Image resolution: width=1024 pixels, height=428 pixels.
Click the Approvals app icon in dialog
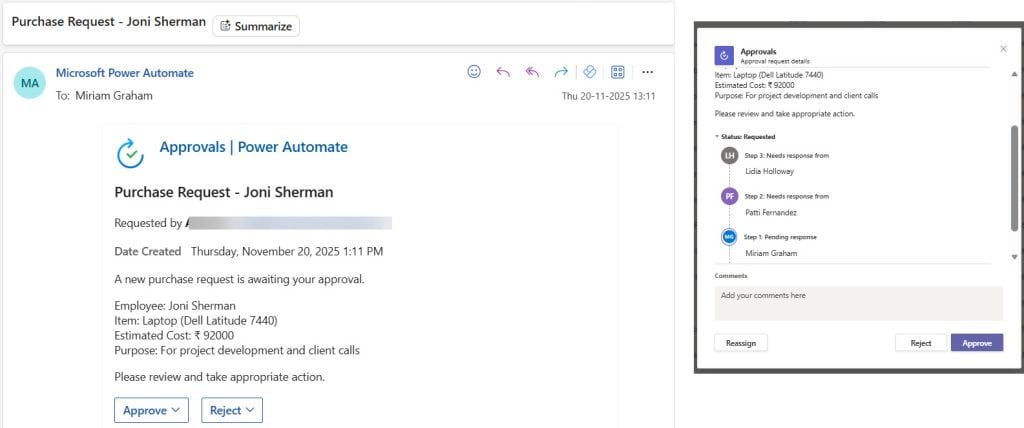pos(724,56)
